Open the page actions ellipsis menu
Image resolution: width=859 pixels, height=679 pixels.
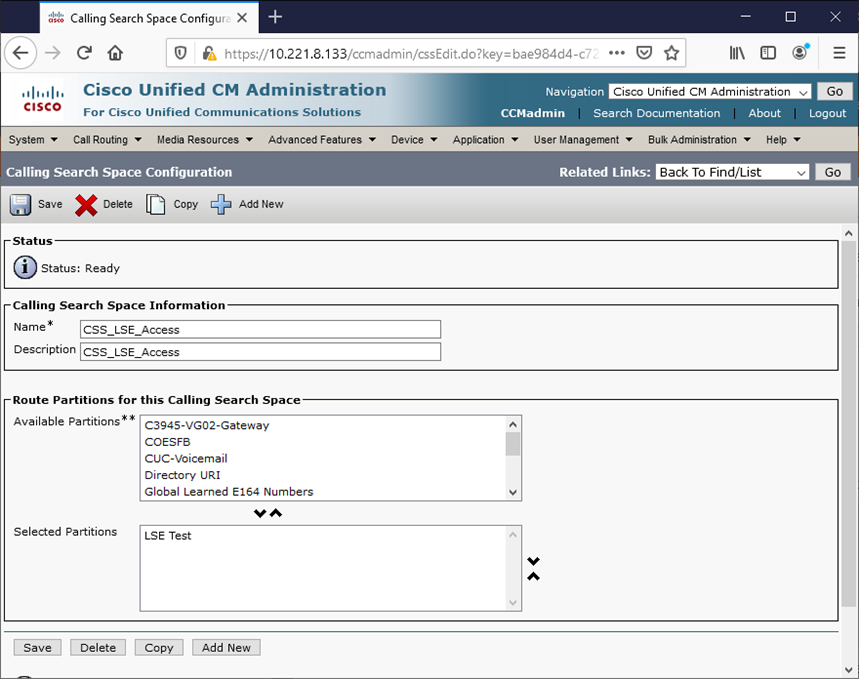(617, 53)
